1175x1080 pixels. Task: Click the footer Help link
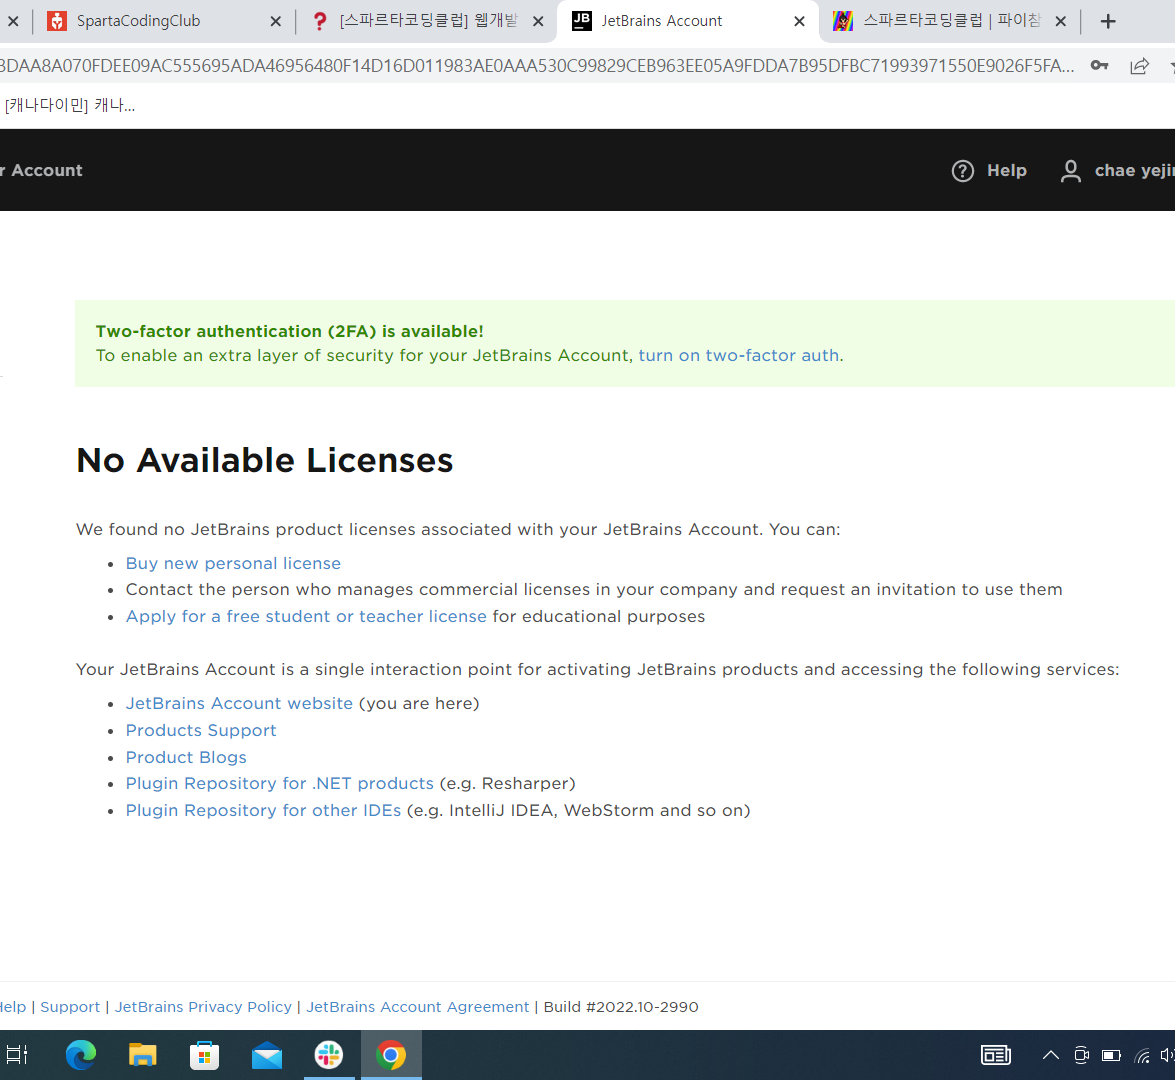click(13, 1007)
